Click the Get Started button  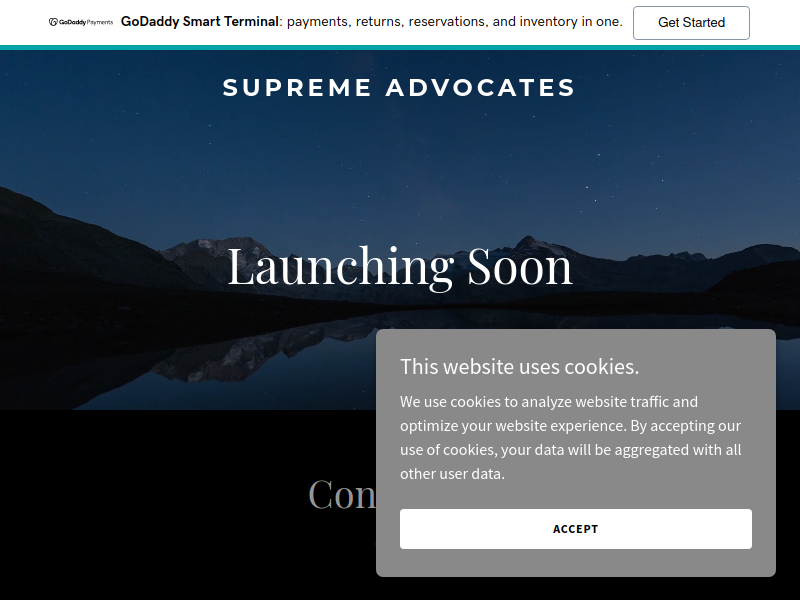pos(691,22)
